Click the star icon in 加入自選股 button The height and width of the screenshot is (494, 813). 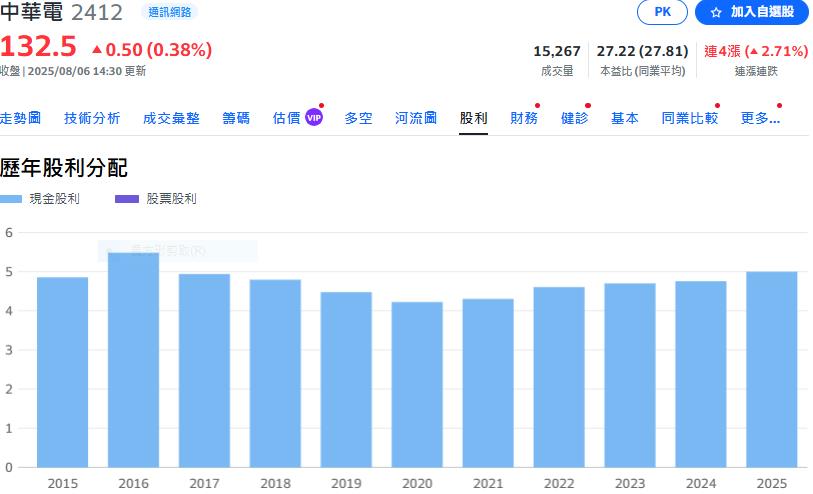click(x=716, y=12)
